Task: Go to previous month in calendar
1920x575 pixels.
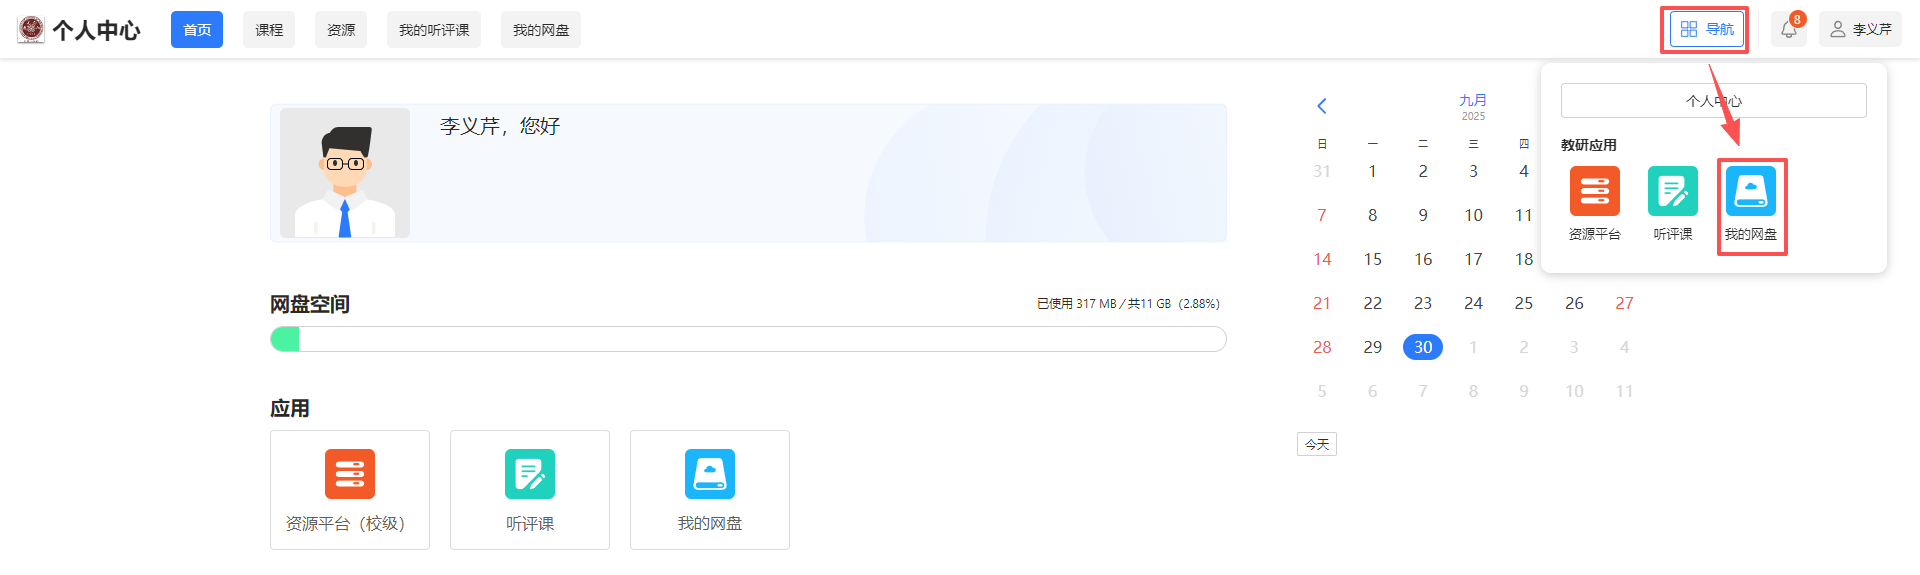Action: pos(1322,106)
